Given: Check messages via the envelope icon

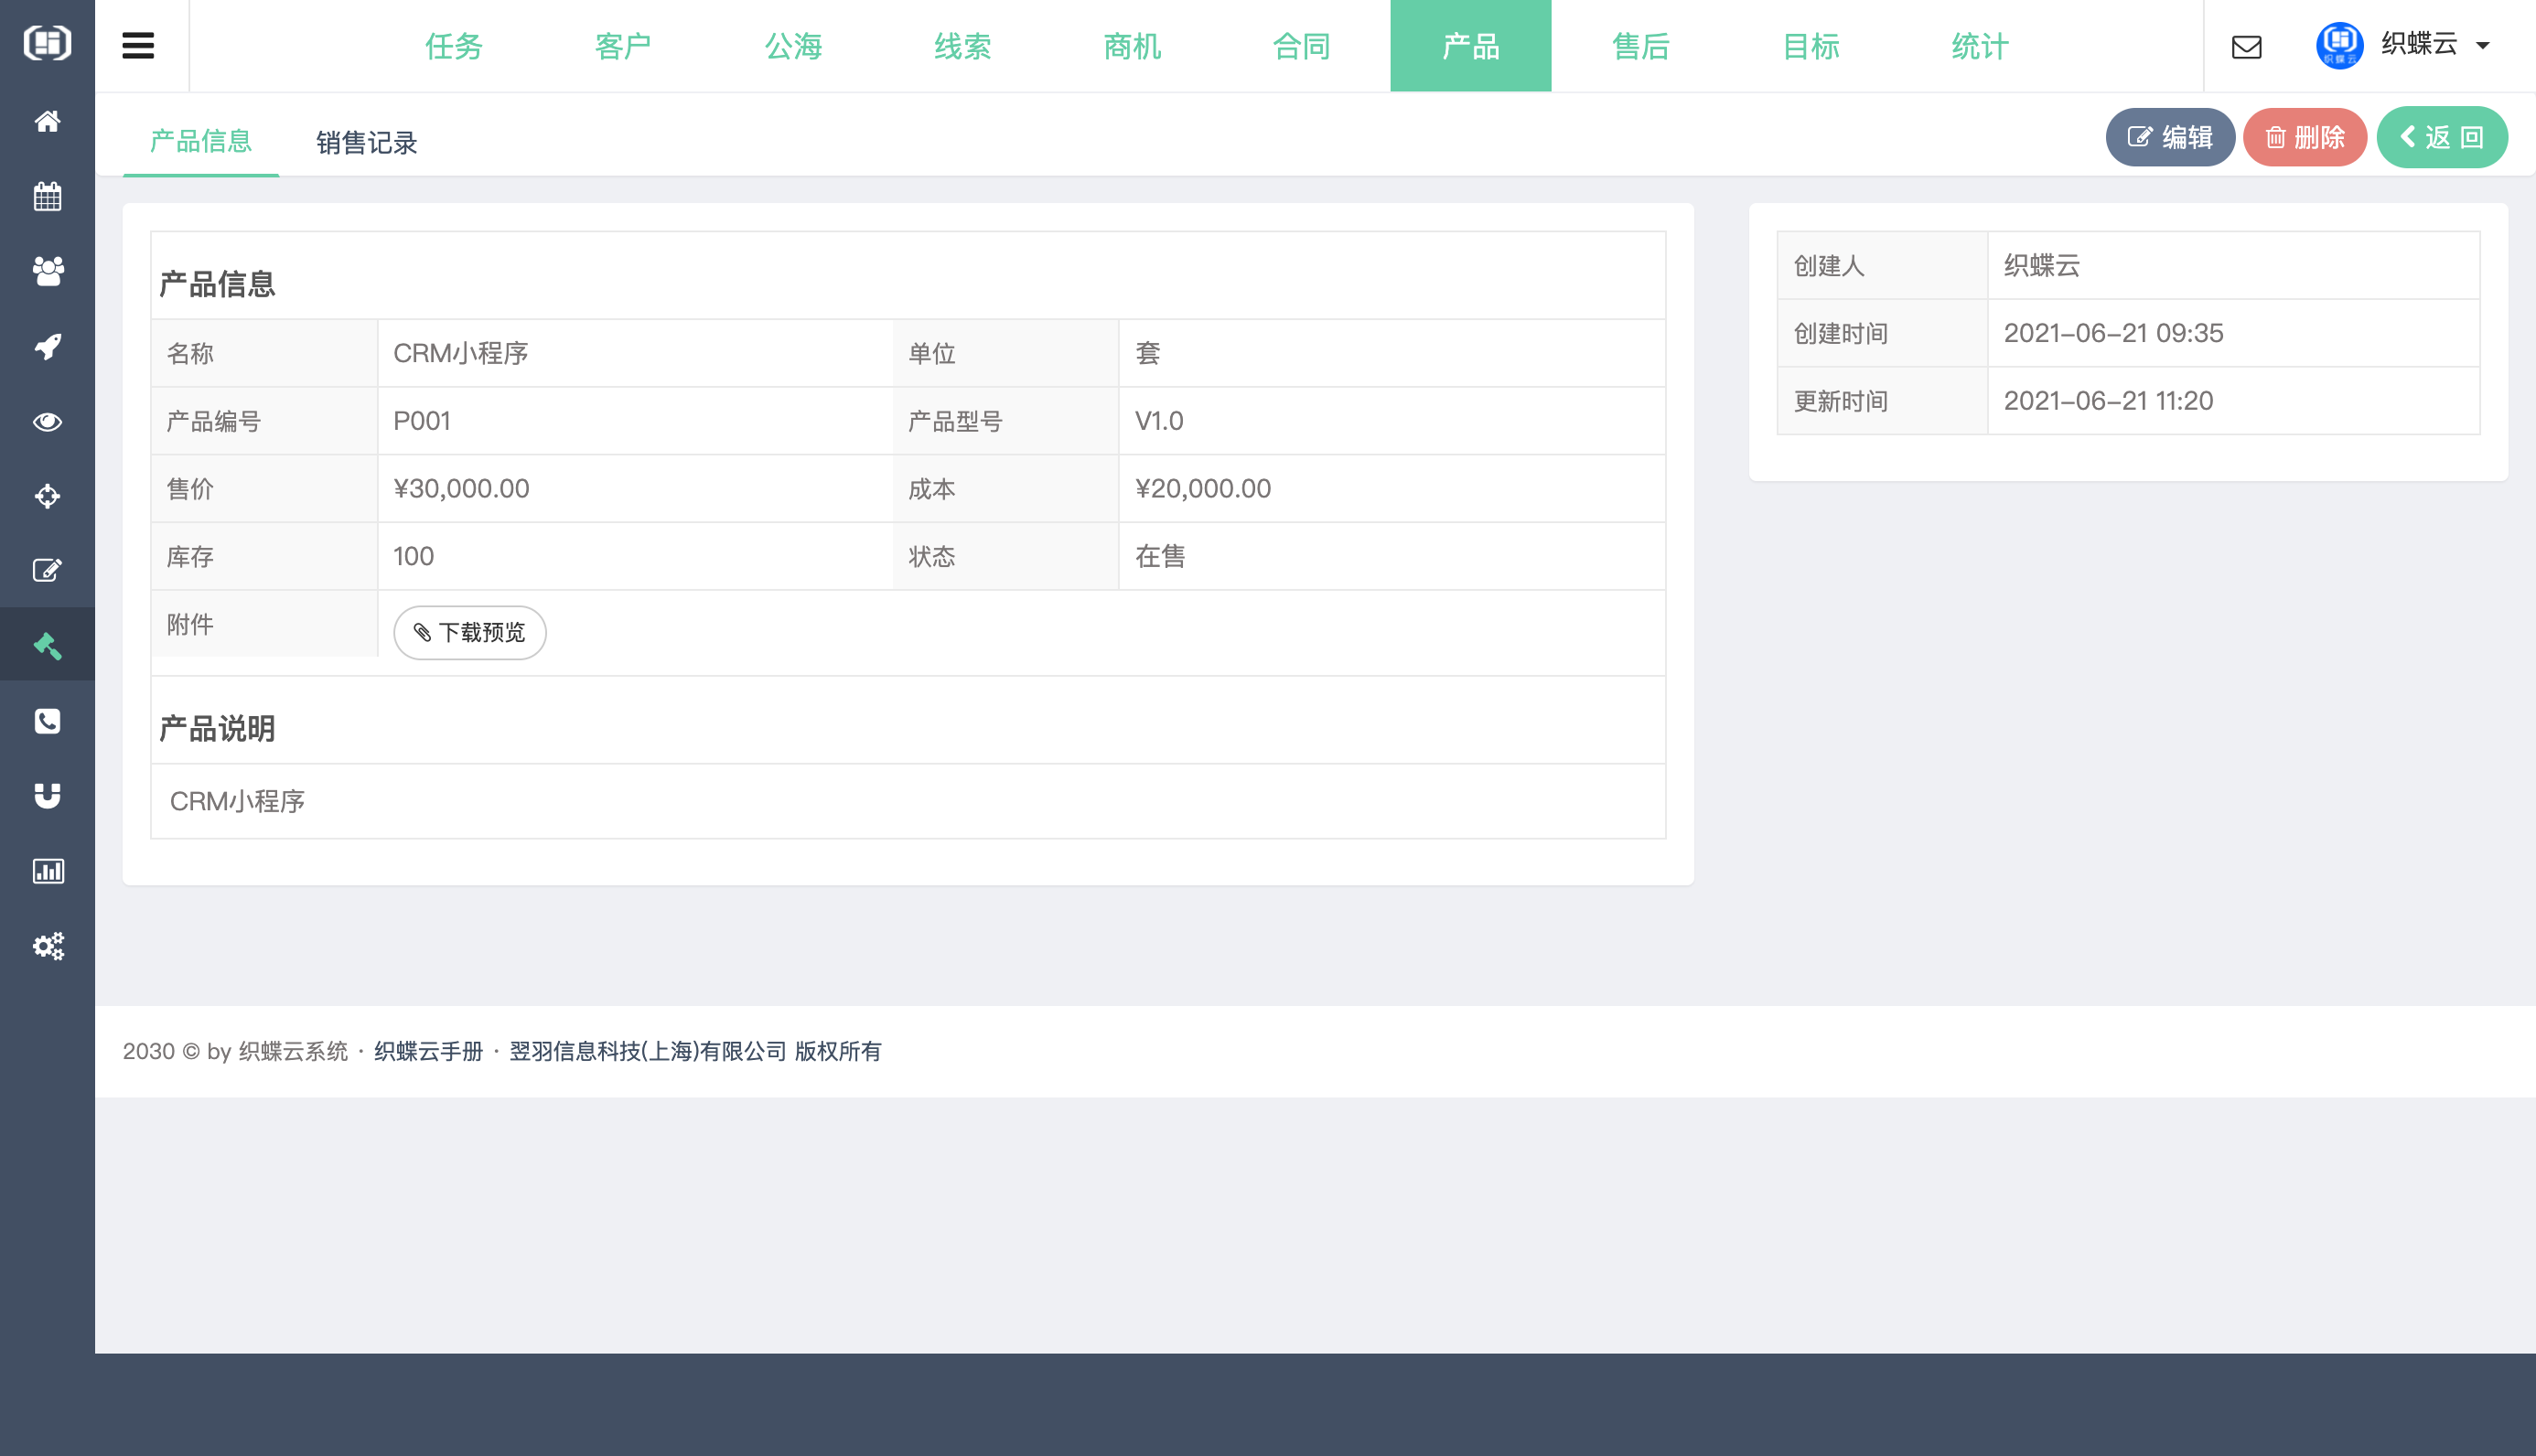Looking at the screenshot, I should (2247, 46).
